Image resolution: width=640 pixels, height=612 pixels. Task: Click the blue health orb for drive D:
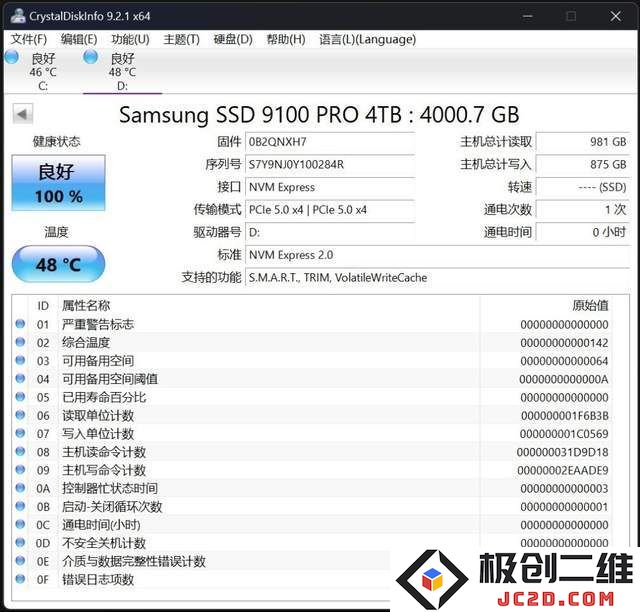click(x=91, y=57)
